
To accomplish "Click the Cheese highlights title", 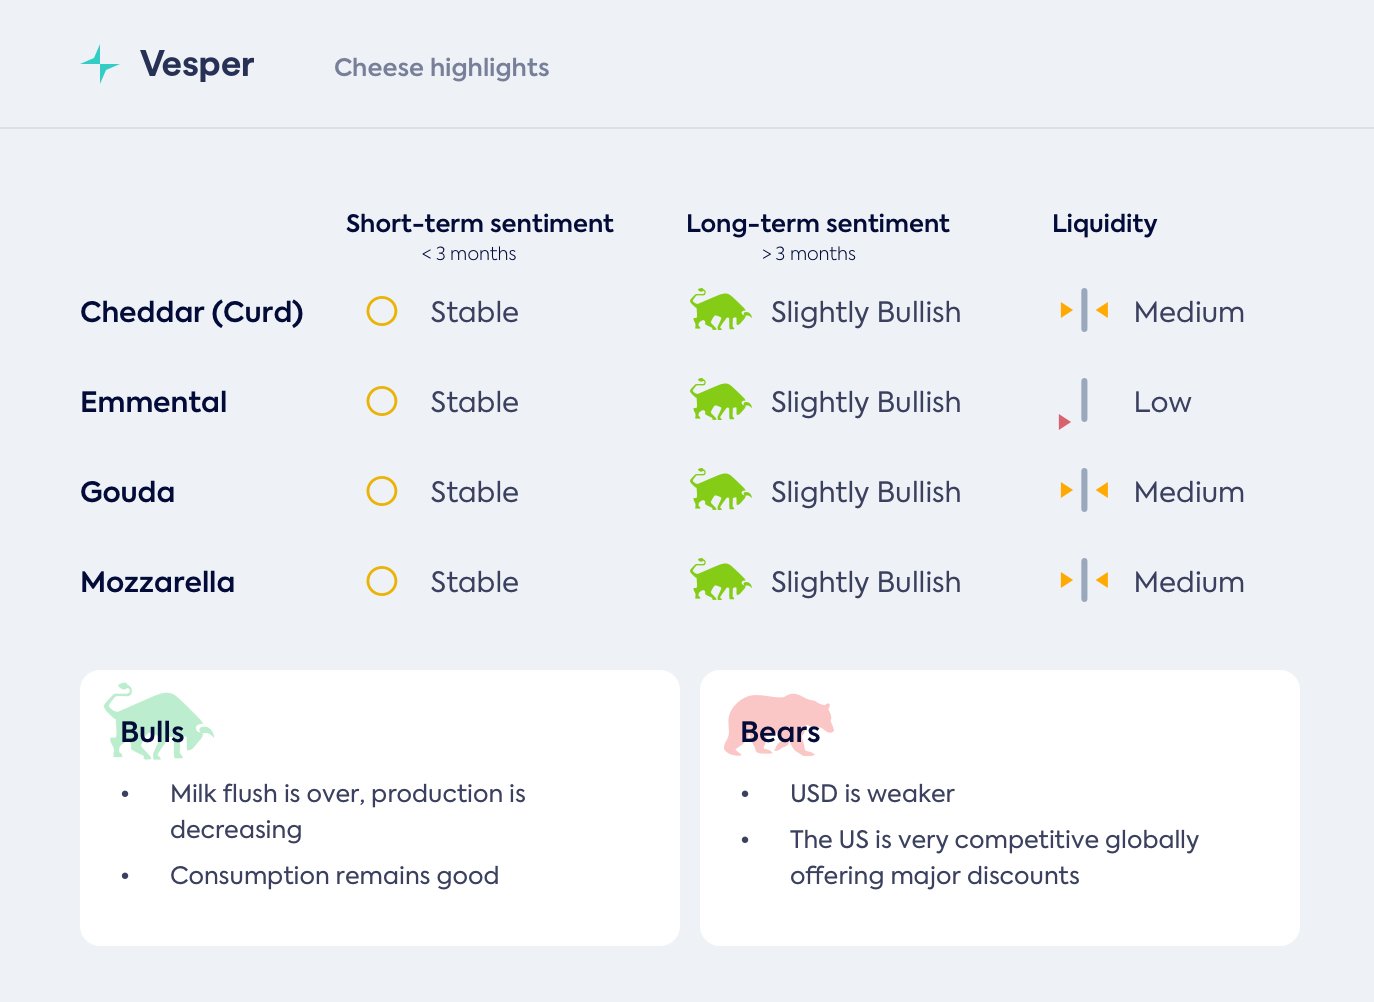I will pyautogui.click(x=441, y=68).
